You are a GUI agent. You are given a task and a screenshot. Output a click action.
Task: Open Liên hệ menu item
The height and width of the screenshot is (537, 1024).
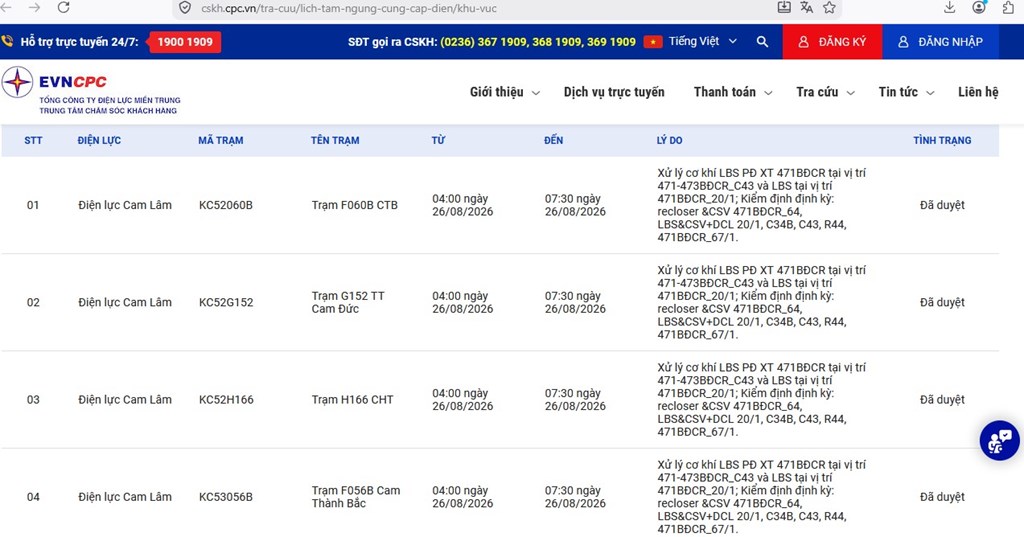tap(978, 92)
